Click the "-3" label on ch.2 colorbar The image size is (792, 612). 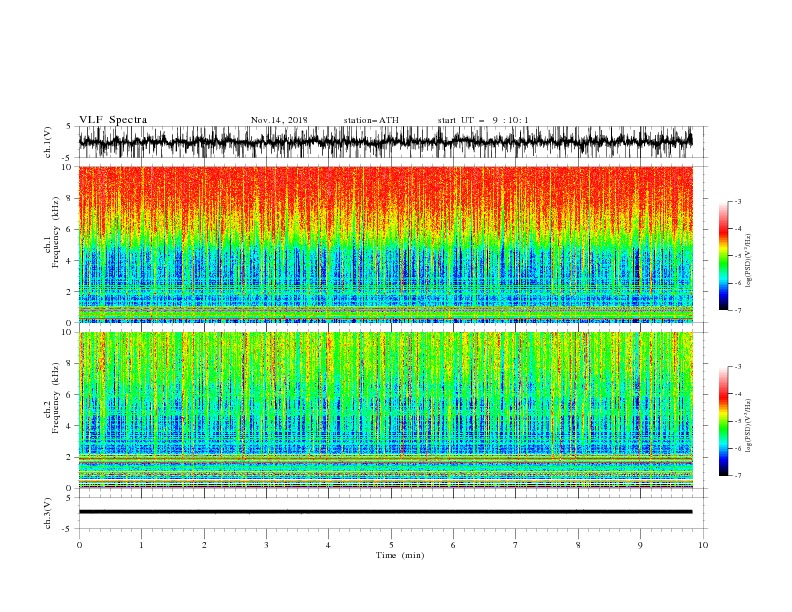[737, 367]
